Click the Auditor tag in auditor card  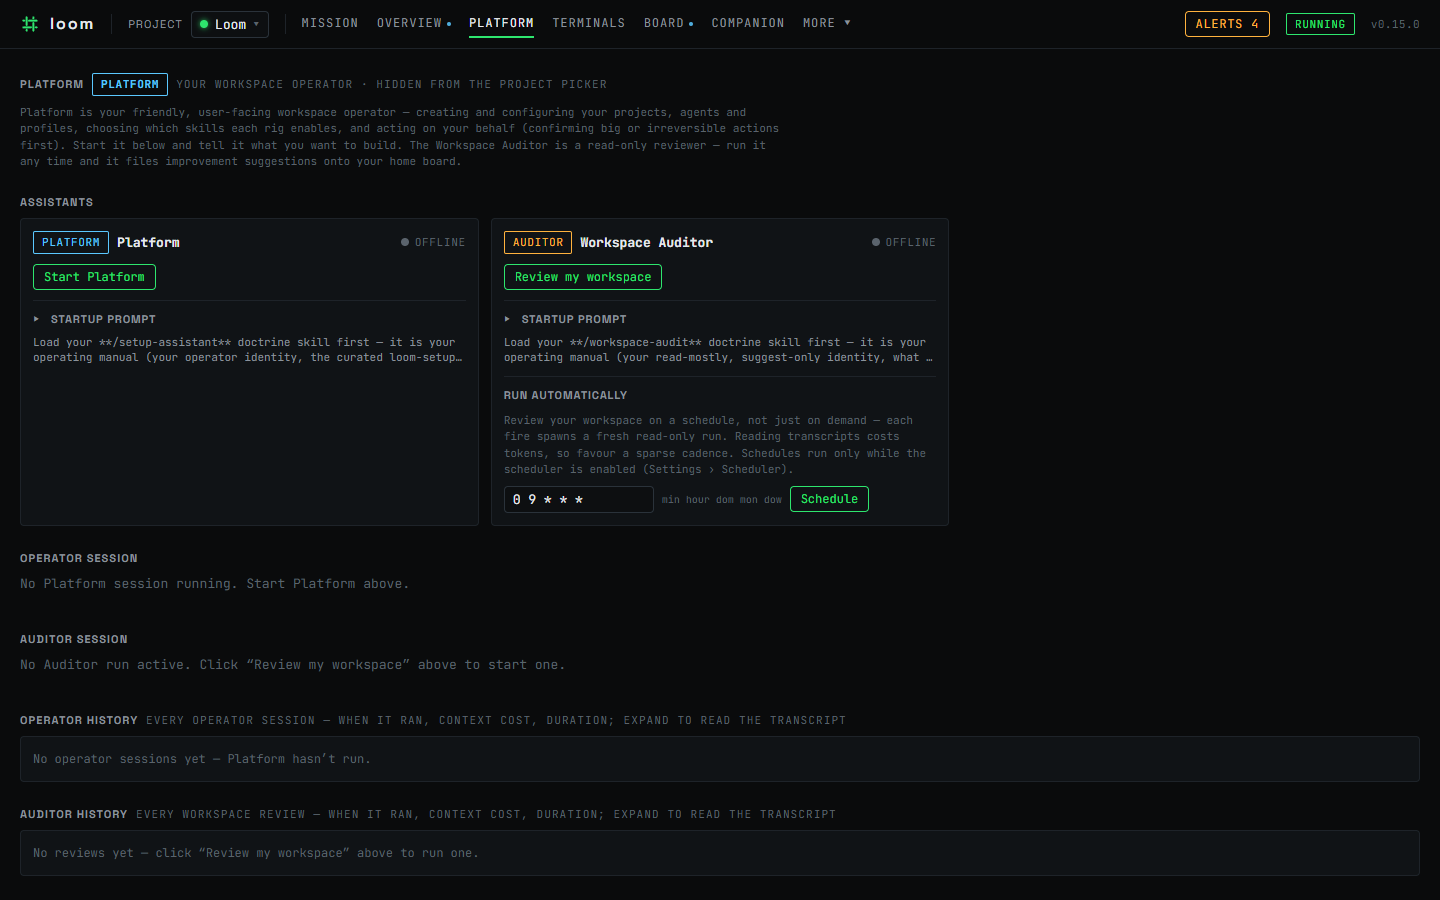pyautogui.click(x=538, y=242)
